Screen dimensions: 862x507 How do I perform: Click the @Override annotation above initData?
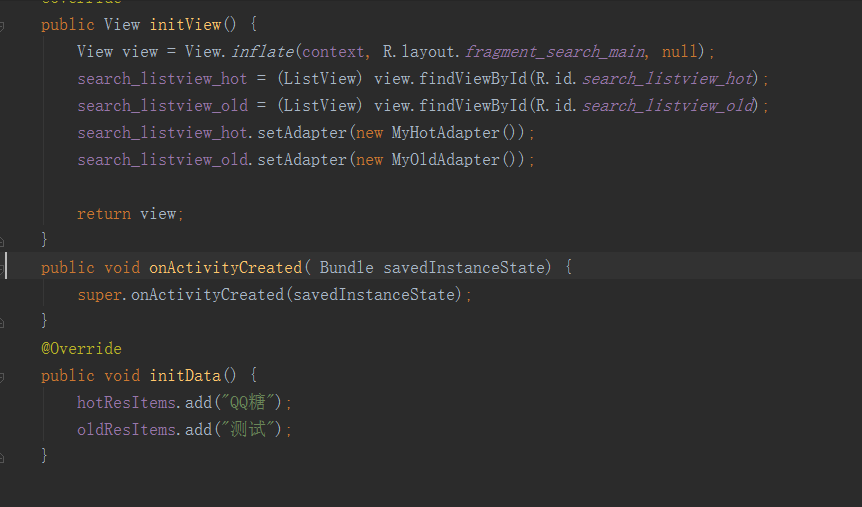point(81,349)
